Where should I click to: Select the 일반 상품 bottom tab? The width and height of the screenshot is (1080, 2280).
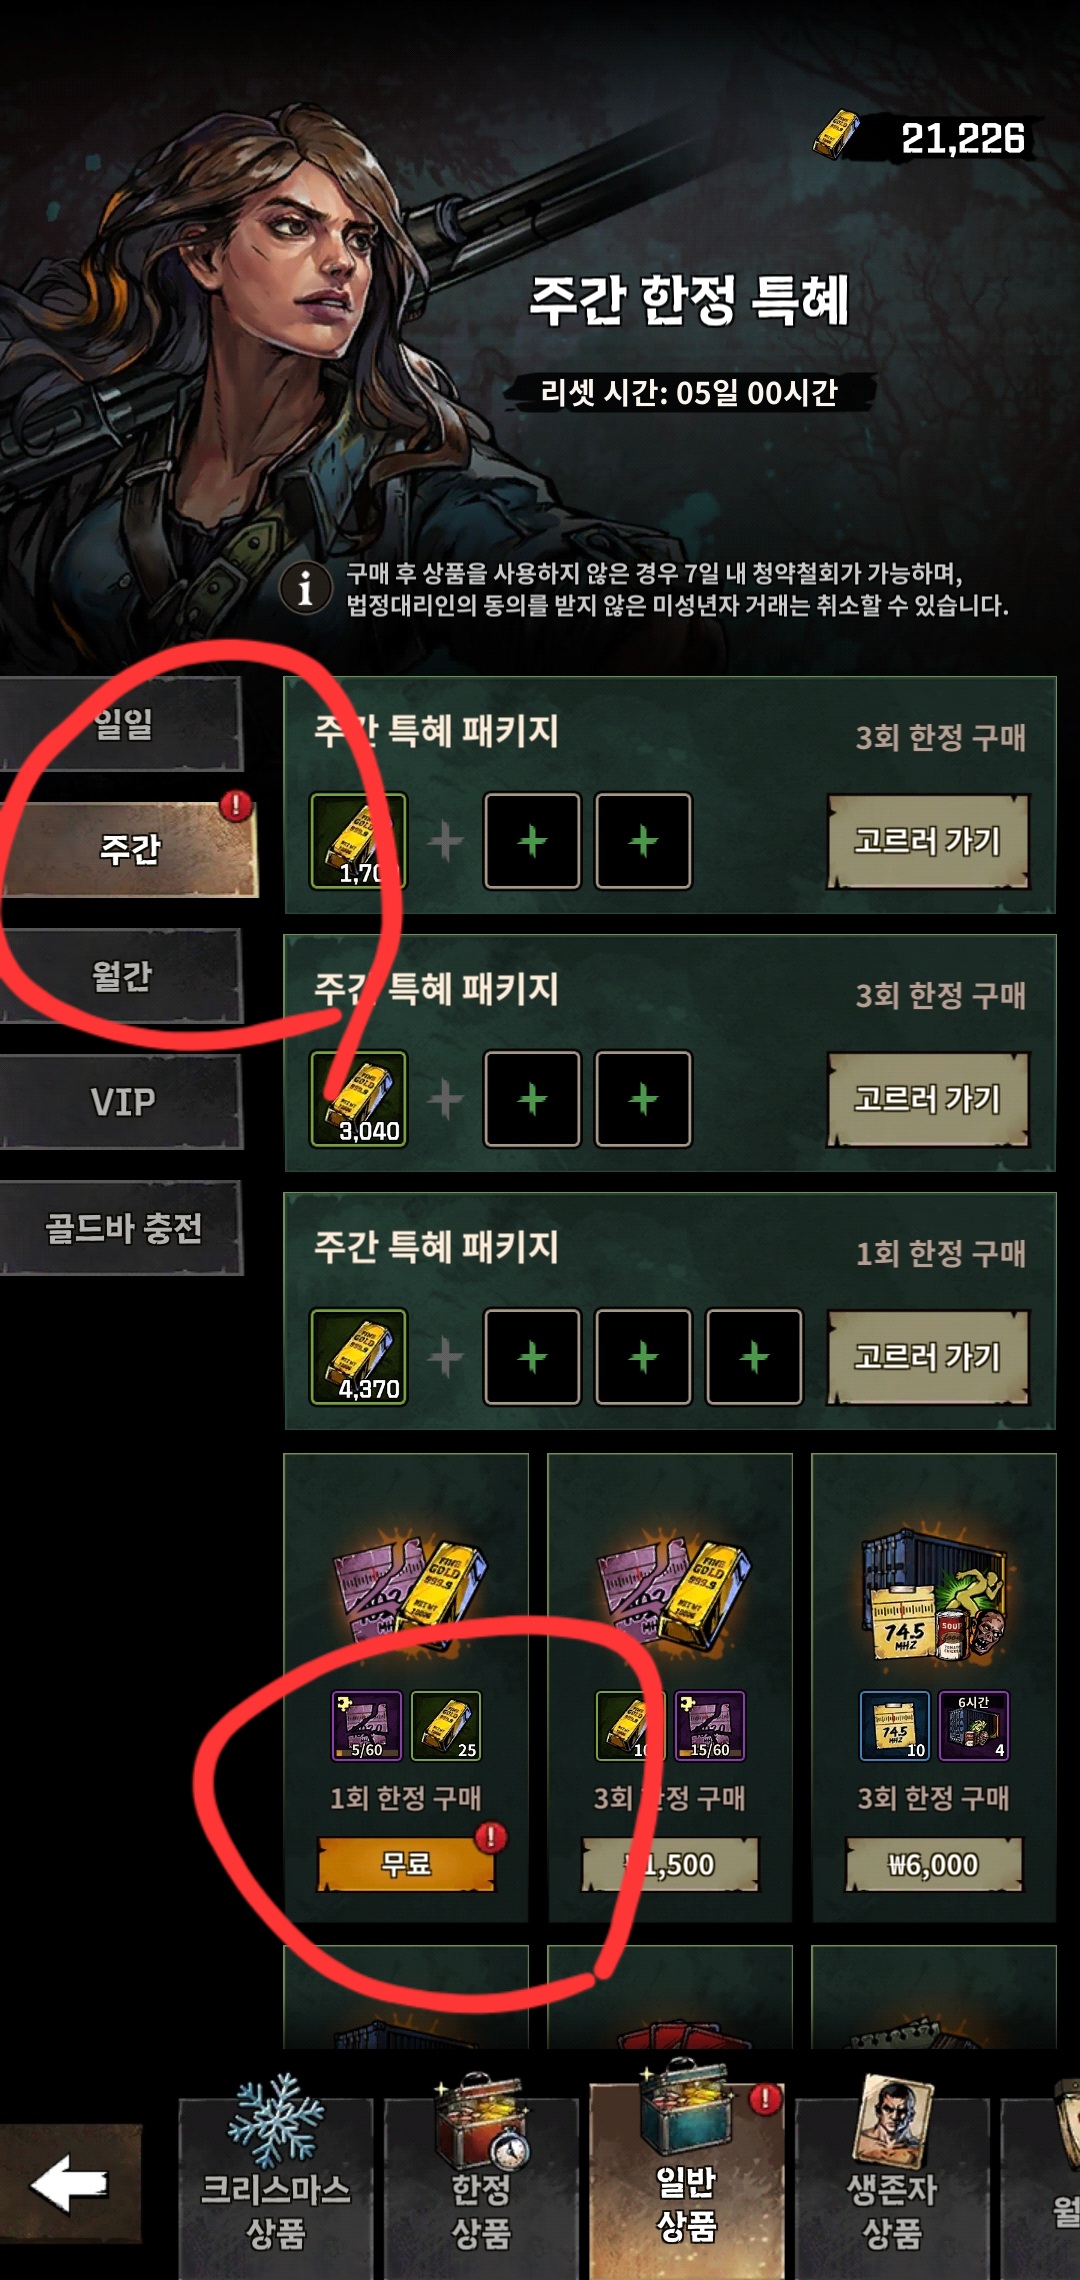(686, 2172)
